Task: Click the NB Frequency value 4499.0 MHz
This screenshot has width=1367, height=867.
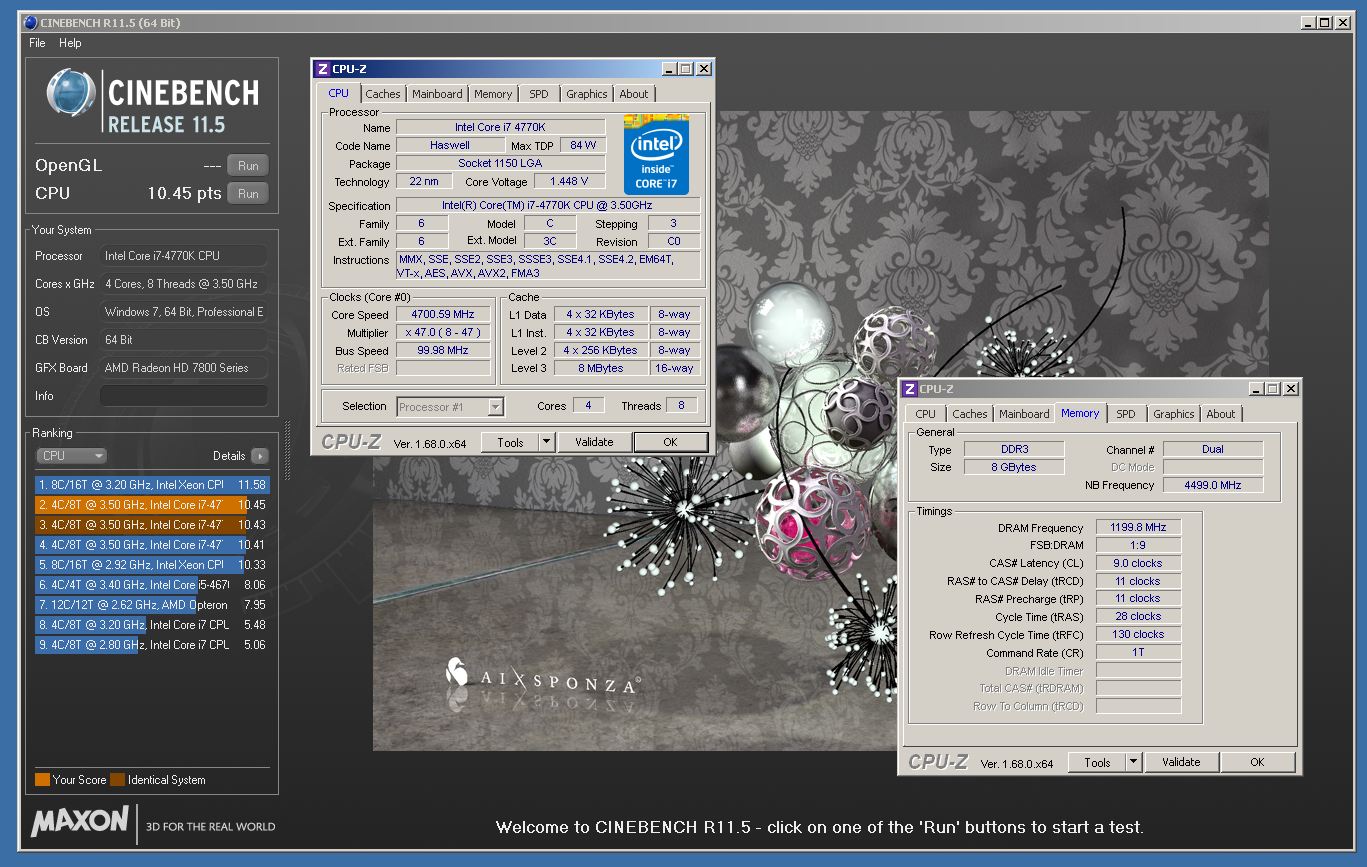Action: coord(1213,485)
